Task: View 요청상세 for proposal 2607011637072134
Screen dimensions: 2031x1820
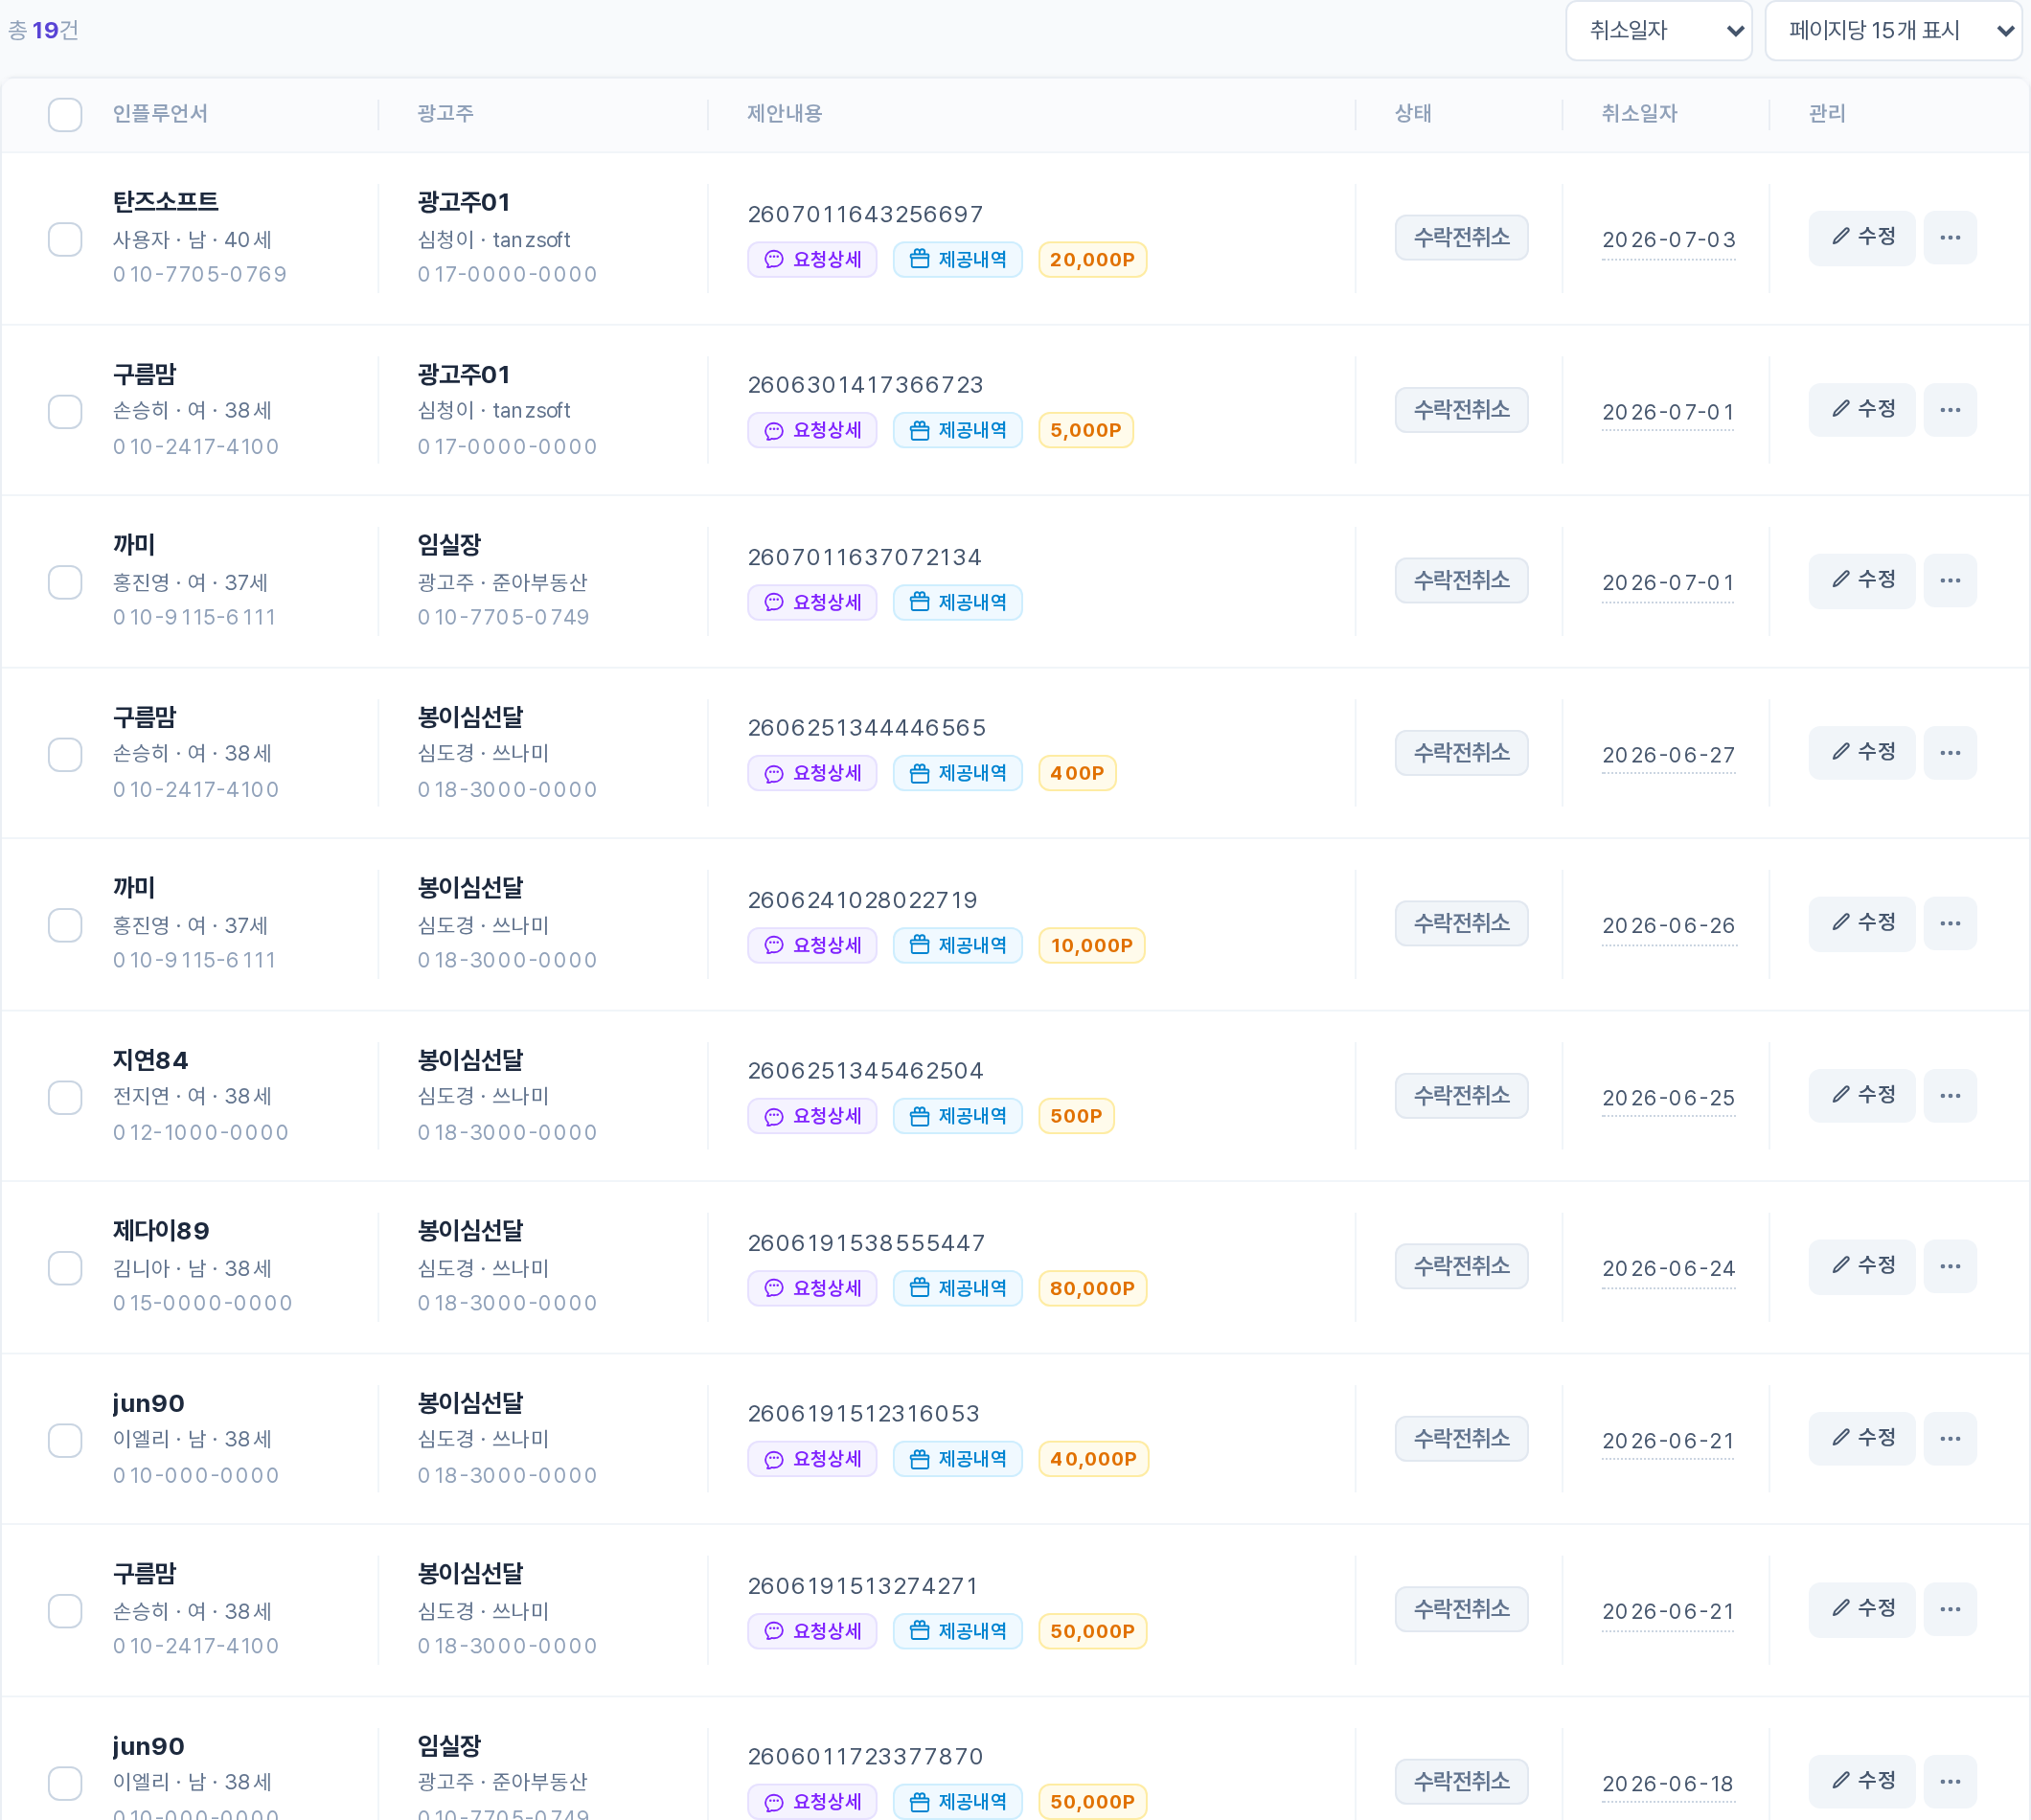Action: pos(812,603)
